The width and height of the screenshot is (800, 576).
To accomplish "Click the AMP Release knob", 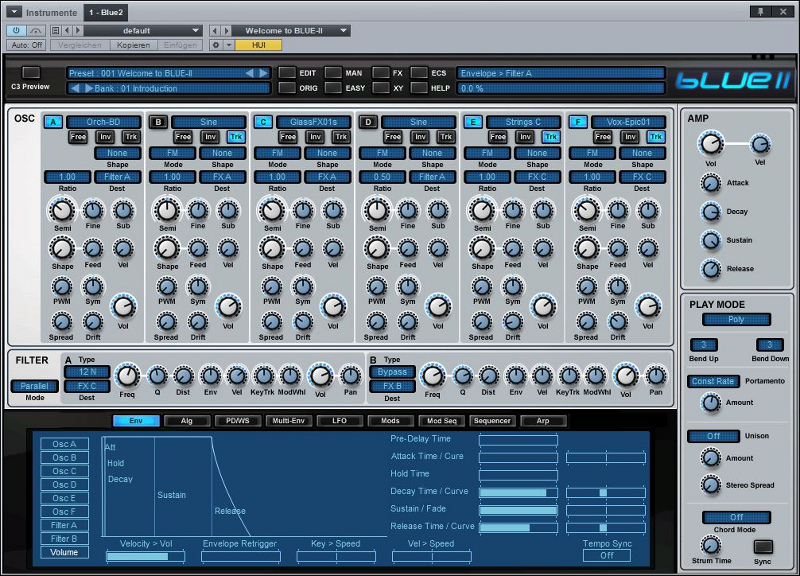I will [710, 268].
